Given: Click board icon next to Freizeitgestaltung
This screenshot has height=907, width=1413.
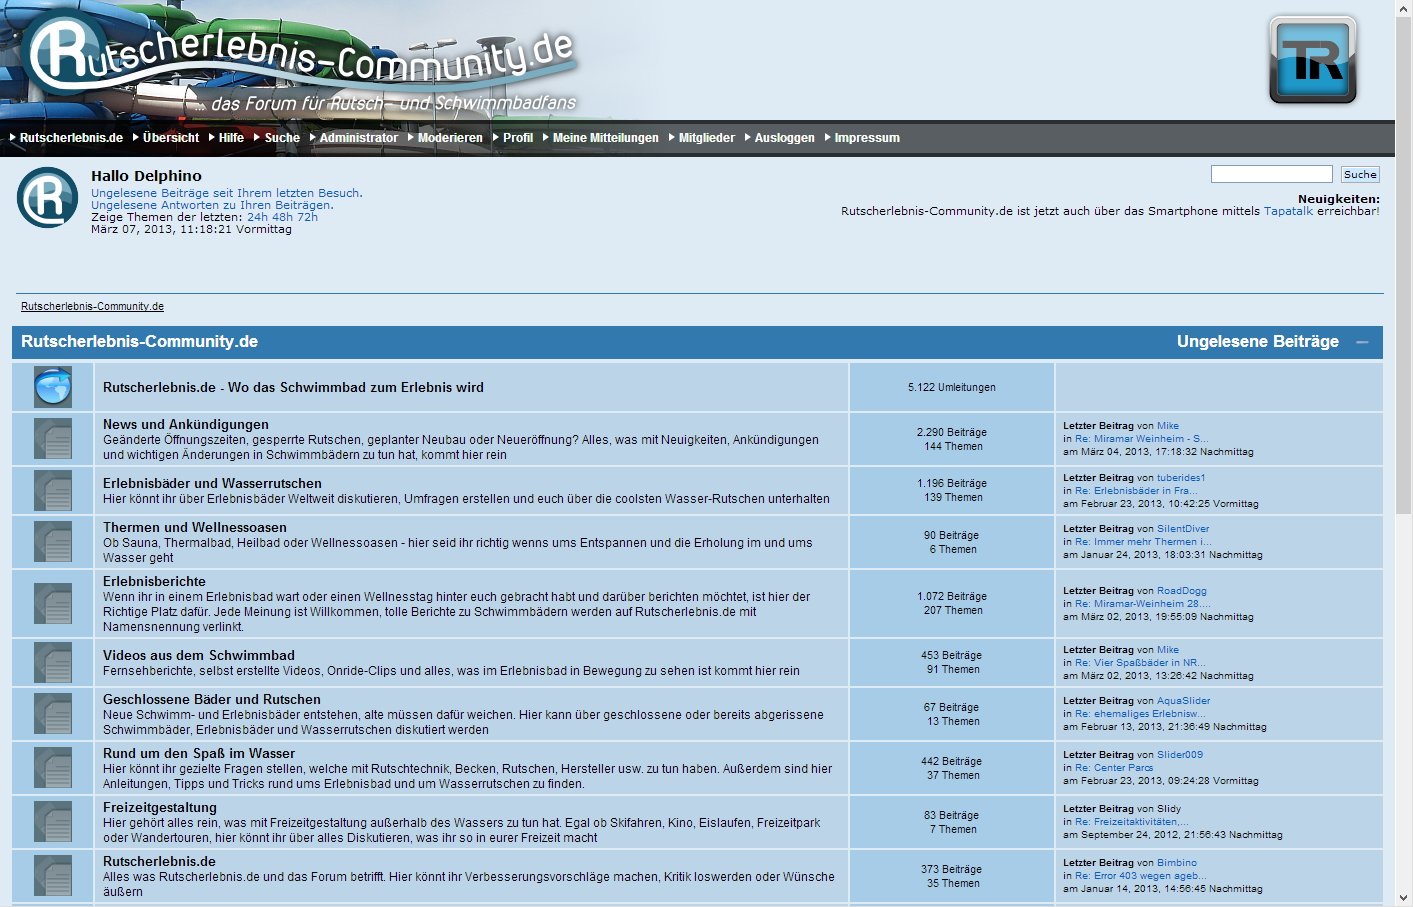Looking at the screenshot, I should click(53, 821).
